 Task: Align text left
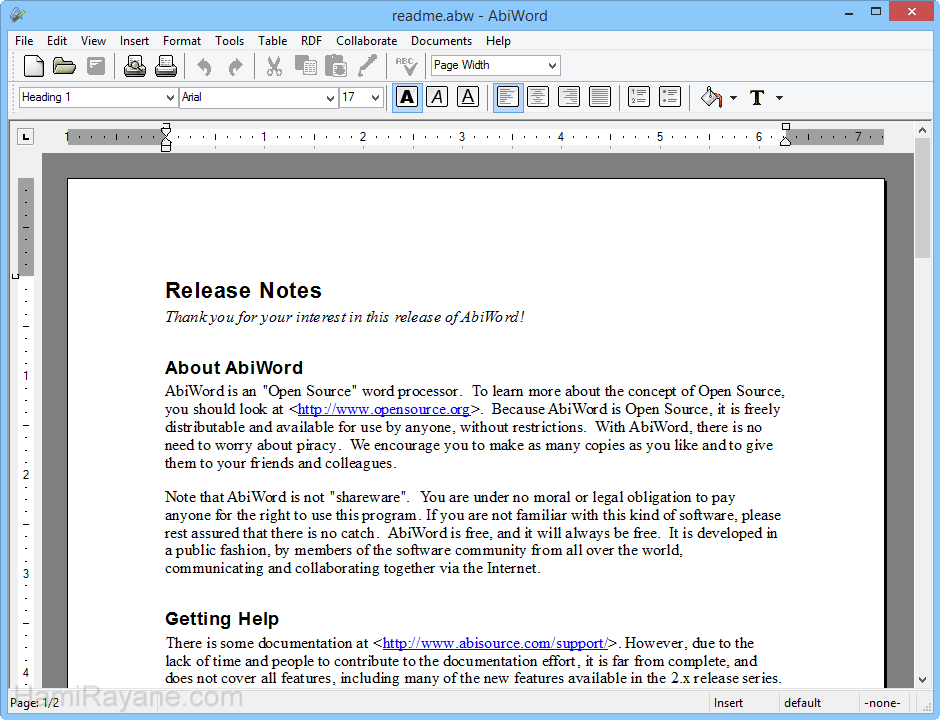tap(508, 97)
